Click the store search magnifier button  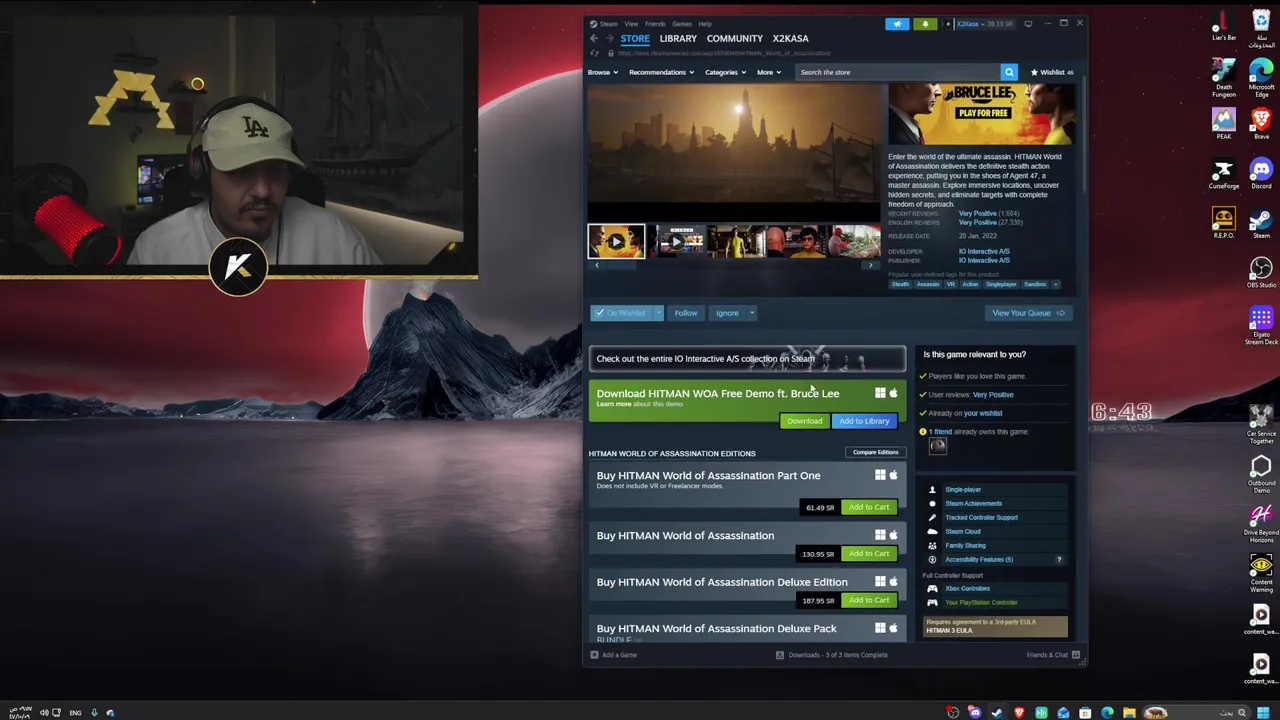(1009, 72)
